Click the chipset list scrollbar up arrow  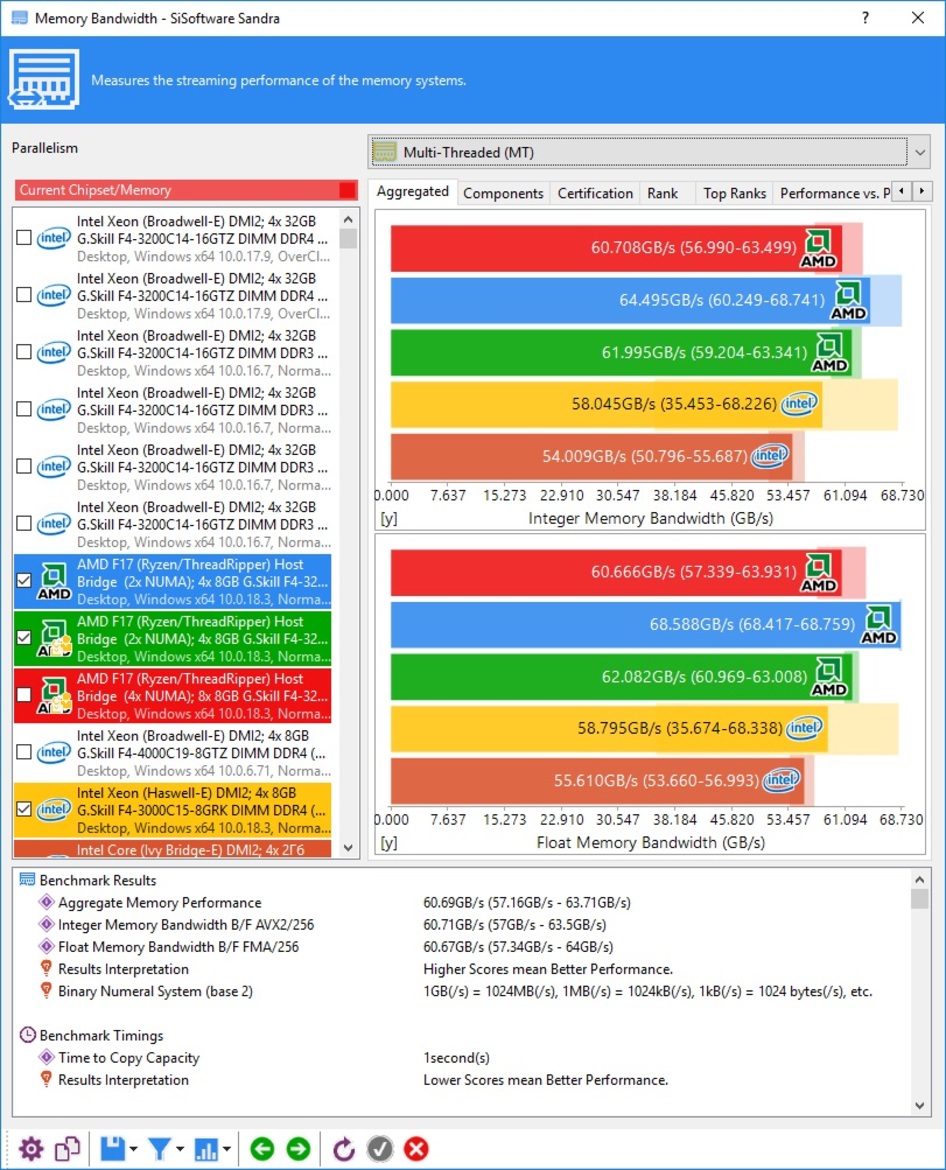pos(348,219)
